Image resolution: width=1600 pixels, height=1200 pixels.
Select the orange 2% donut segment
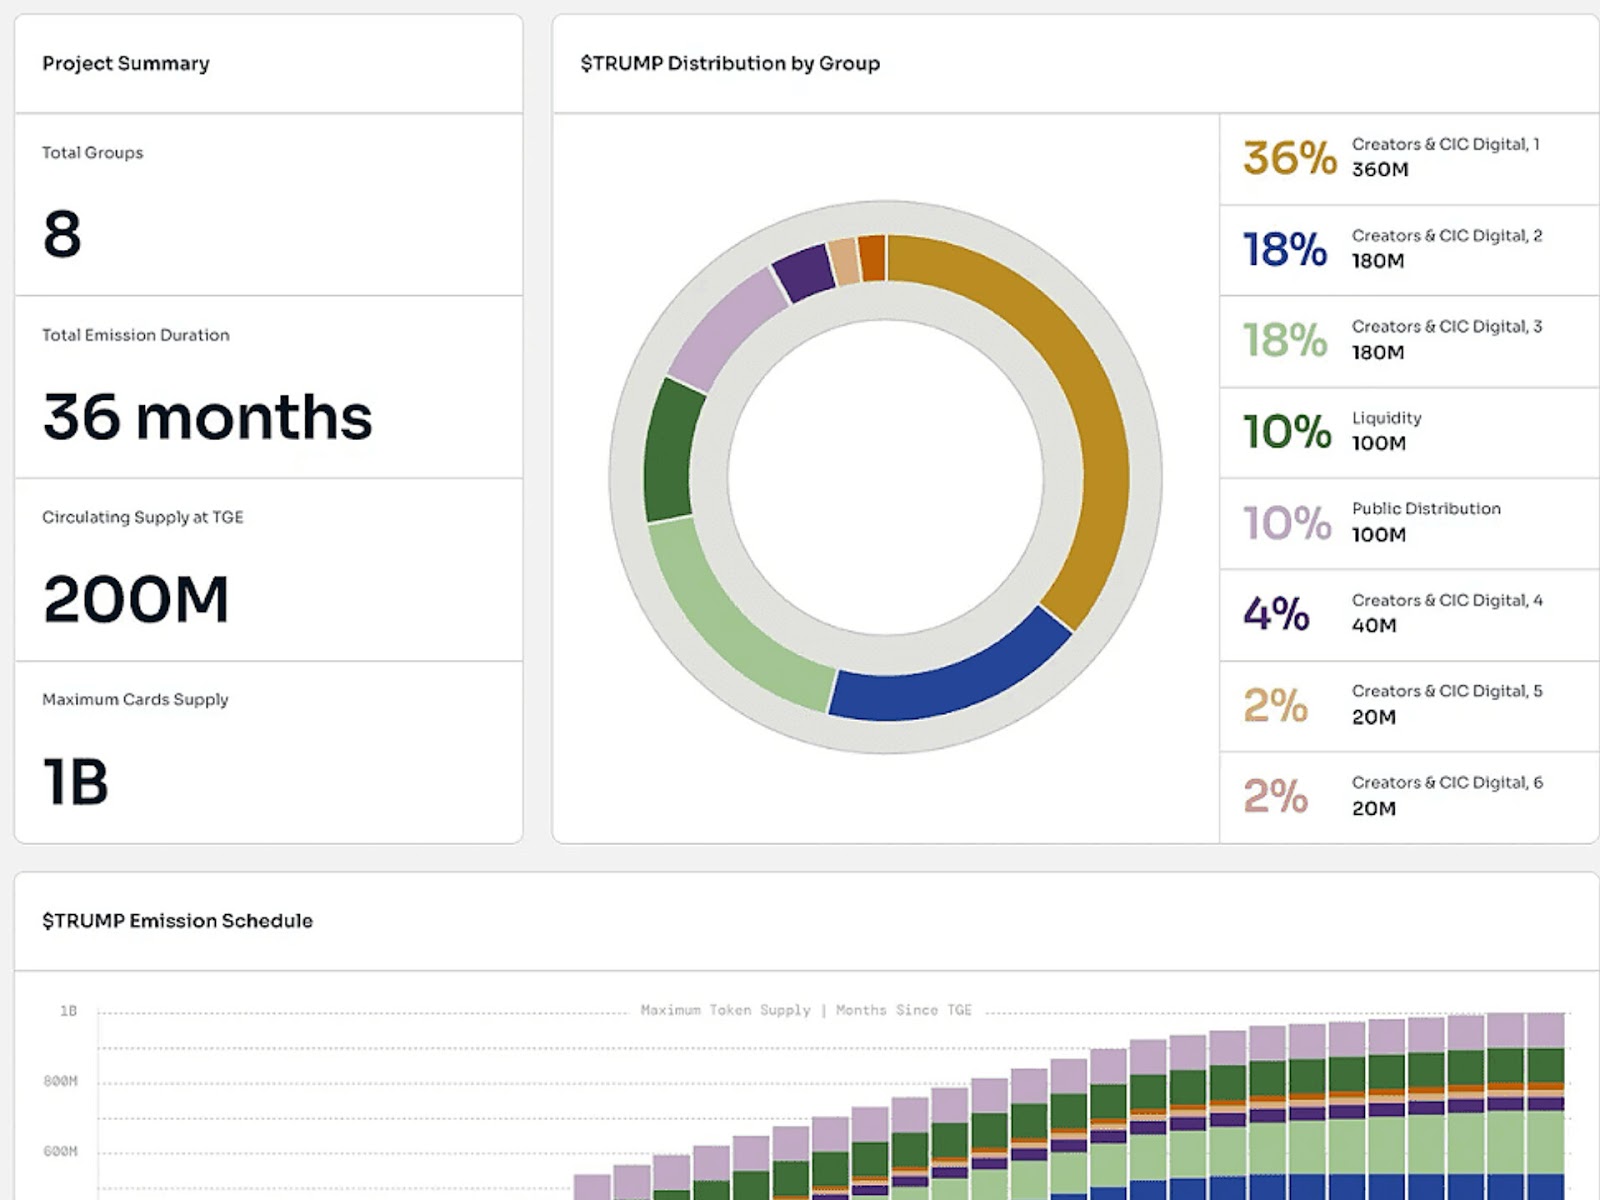click(872, 258)
